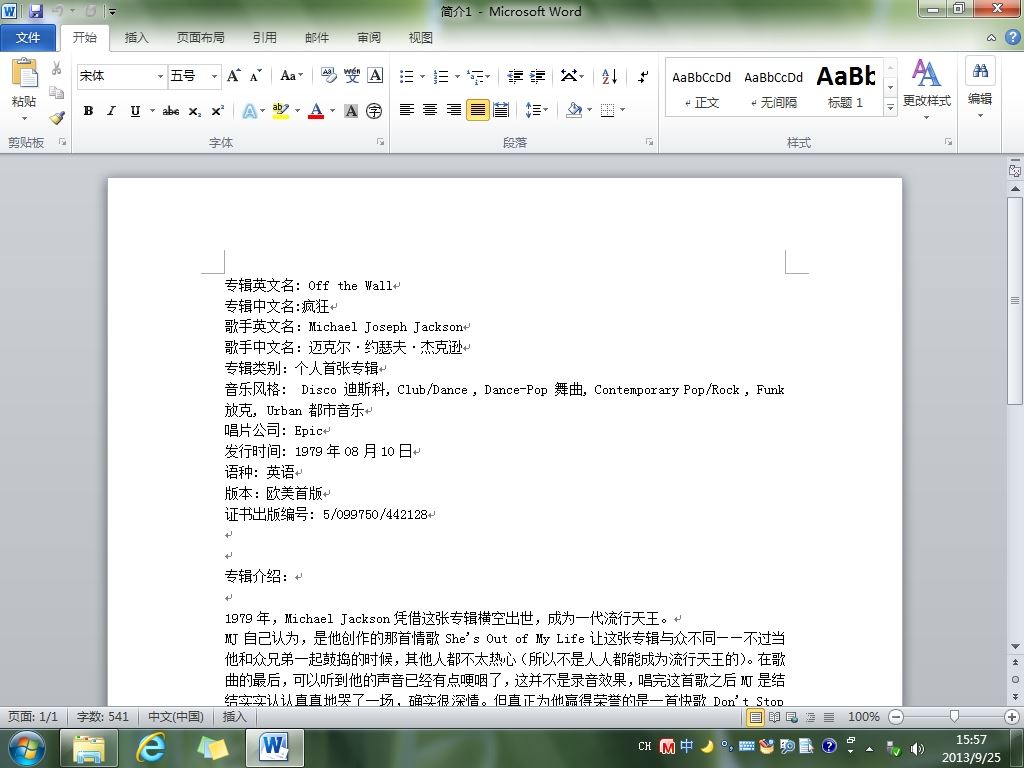
Task: Toggle Character Shading
Action: coord(351,111)
